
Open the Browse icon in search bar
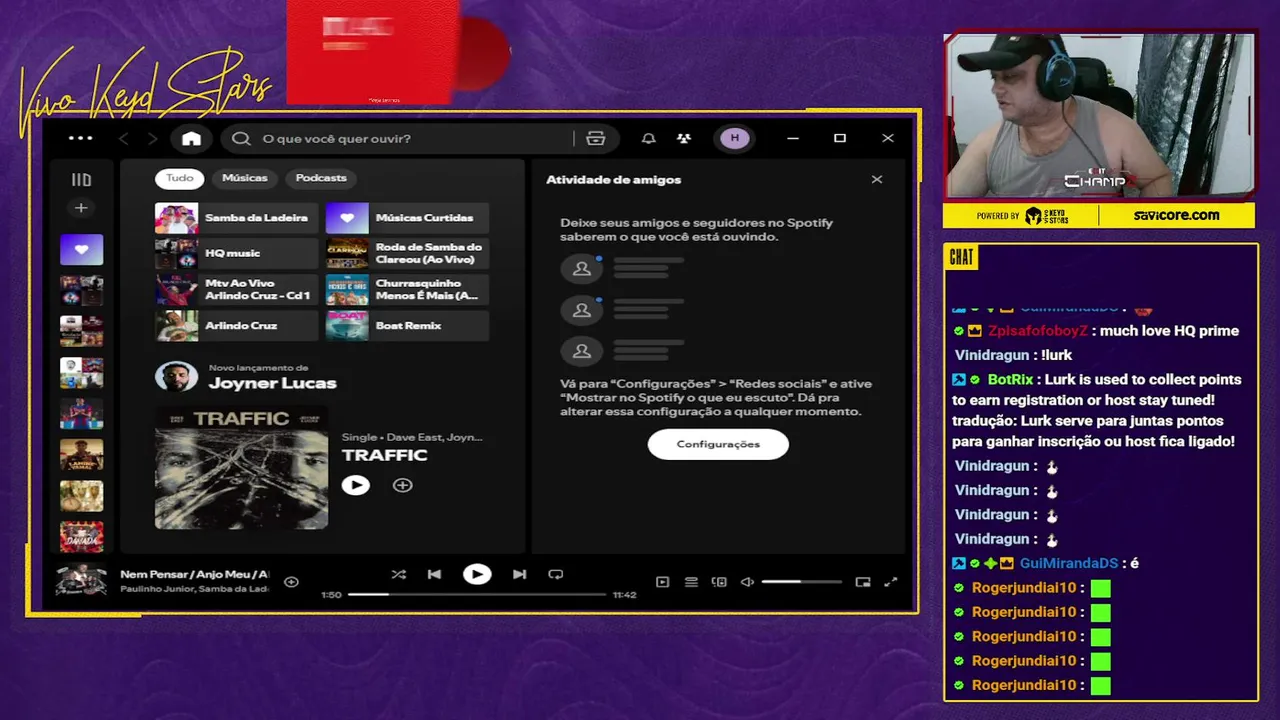pos(596,139)
